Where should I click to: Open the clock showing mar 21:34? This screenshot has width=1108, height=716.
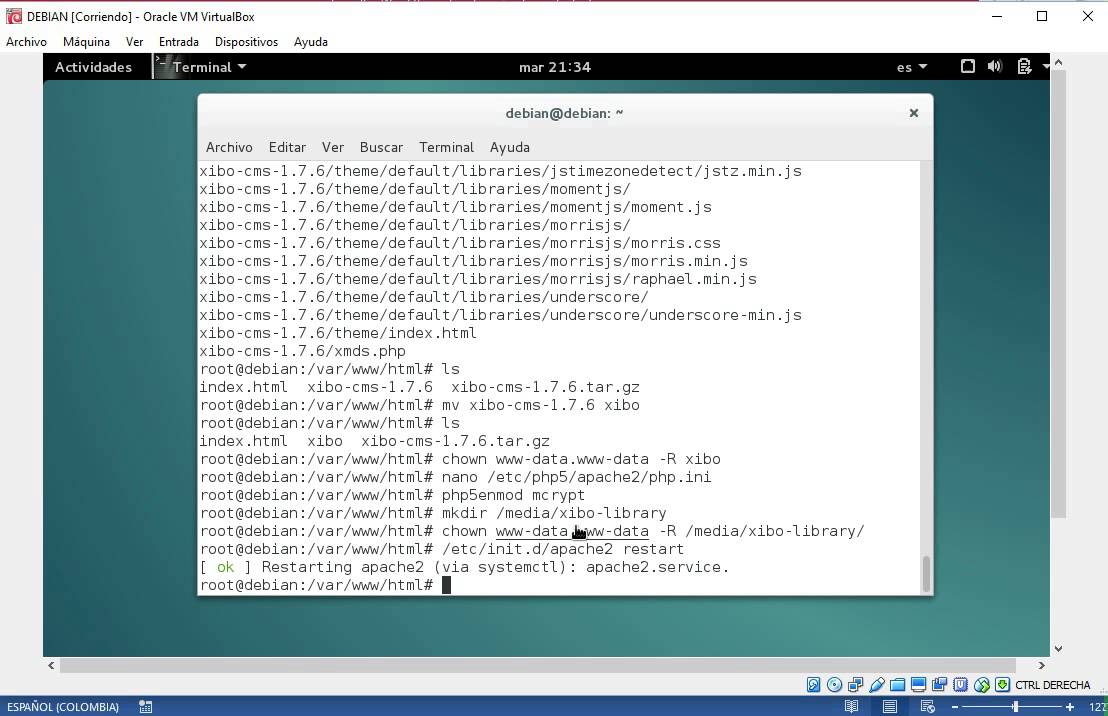pos(555,67)
